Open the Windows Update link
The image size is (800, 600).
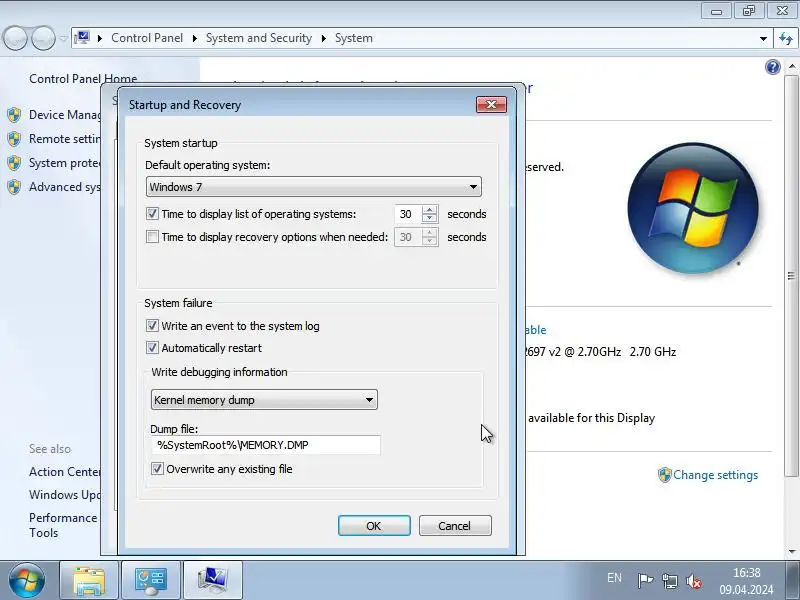[65, 494]
